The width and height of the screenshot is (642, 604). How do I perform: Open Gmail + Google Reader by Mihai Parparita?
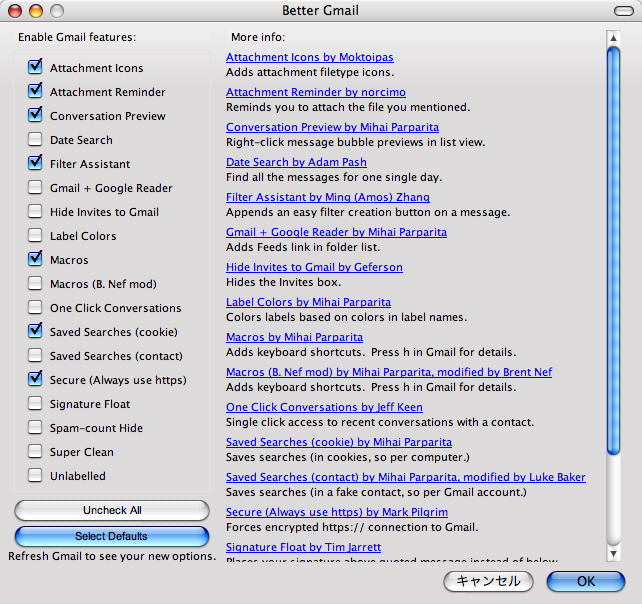337,232
